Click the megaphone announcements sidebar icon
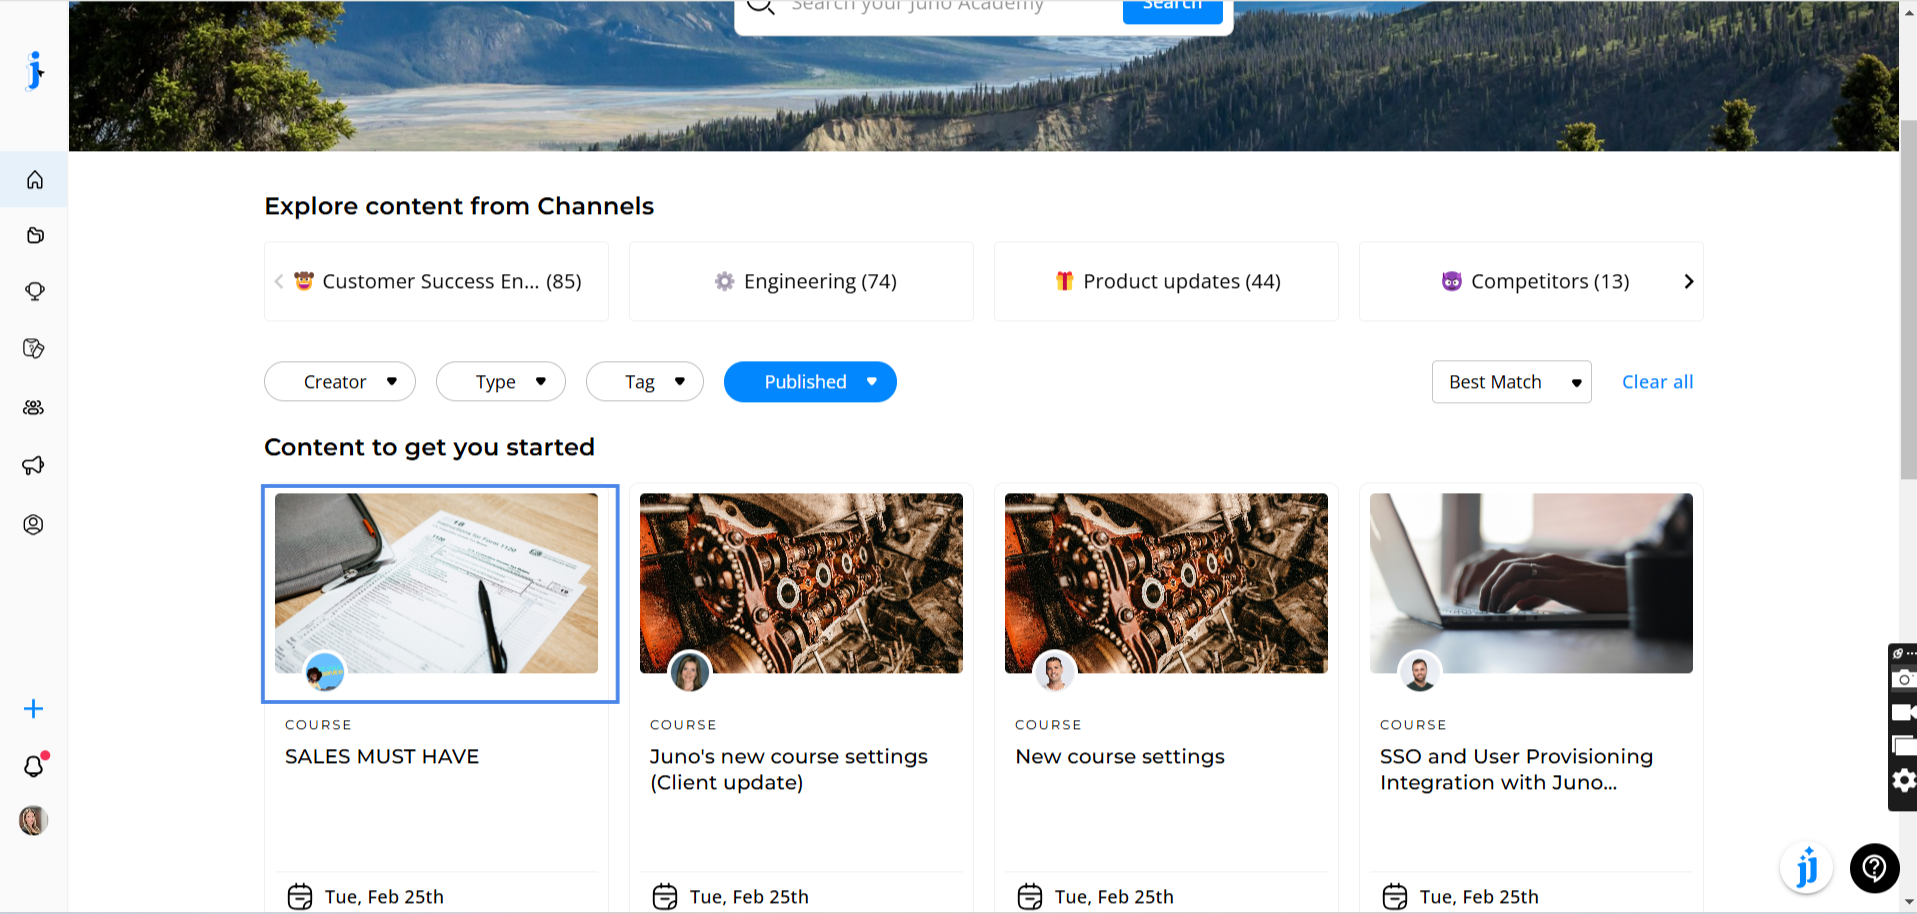The width and height of the screenshot is (1917, 914). pos(34,466)
